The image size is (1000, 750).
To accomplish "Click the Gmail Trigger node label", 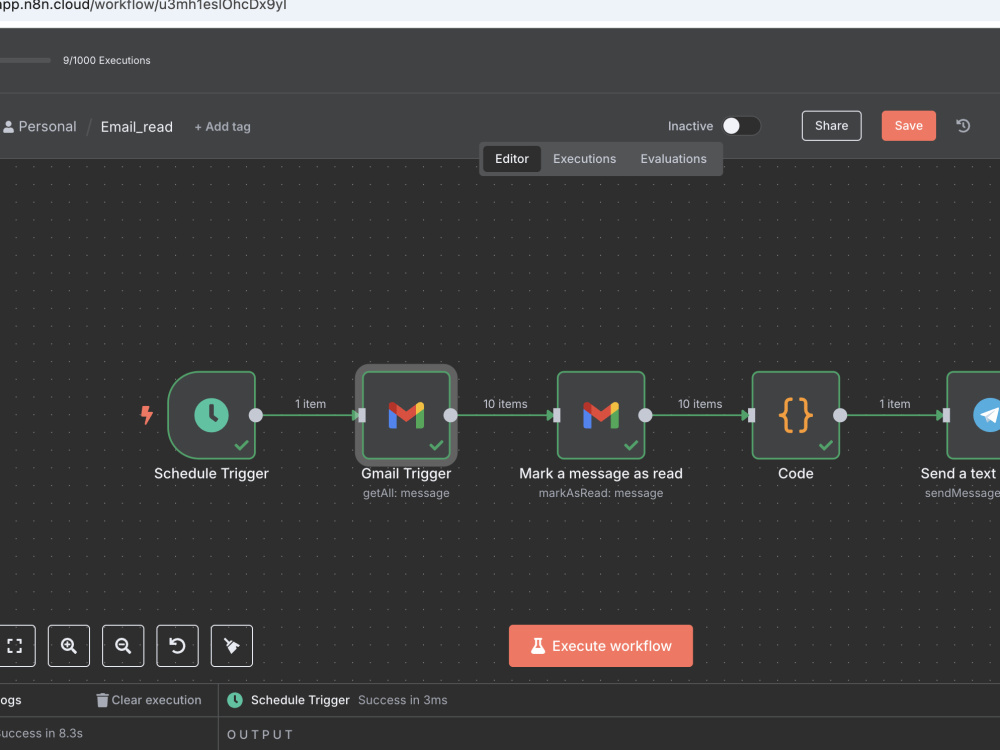I will pyautogui.click(x=406, y=473).
